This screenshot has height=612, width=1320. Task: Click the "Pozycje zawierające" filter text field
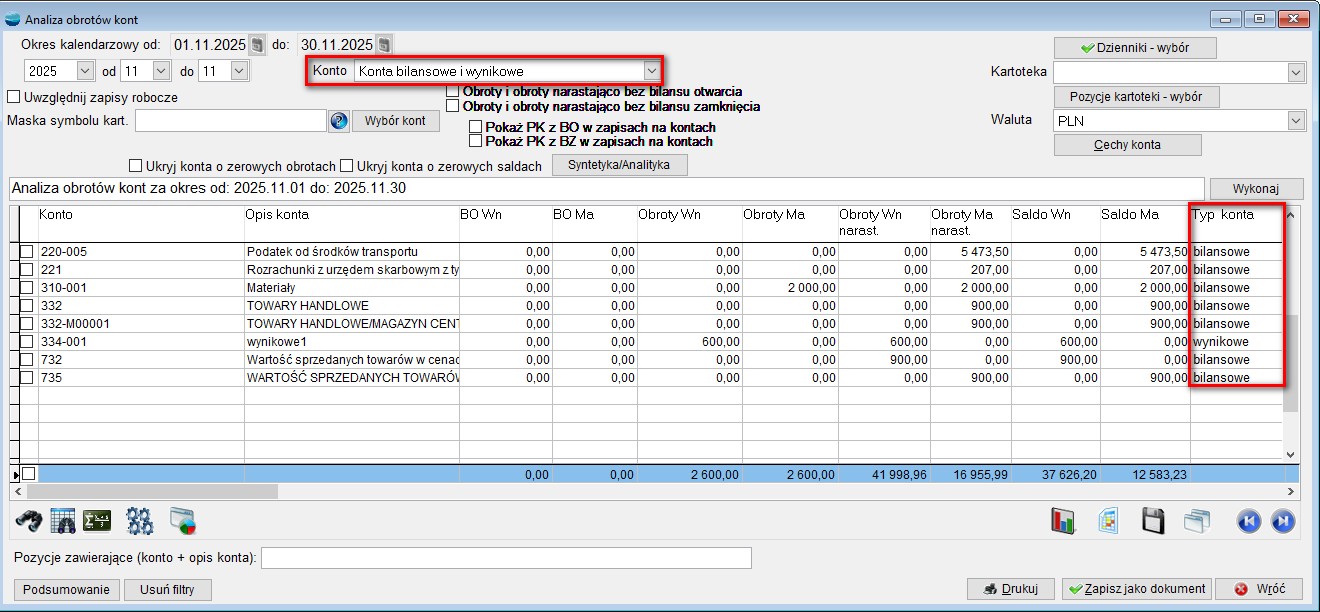(x=506, y=557)
